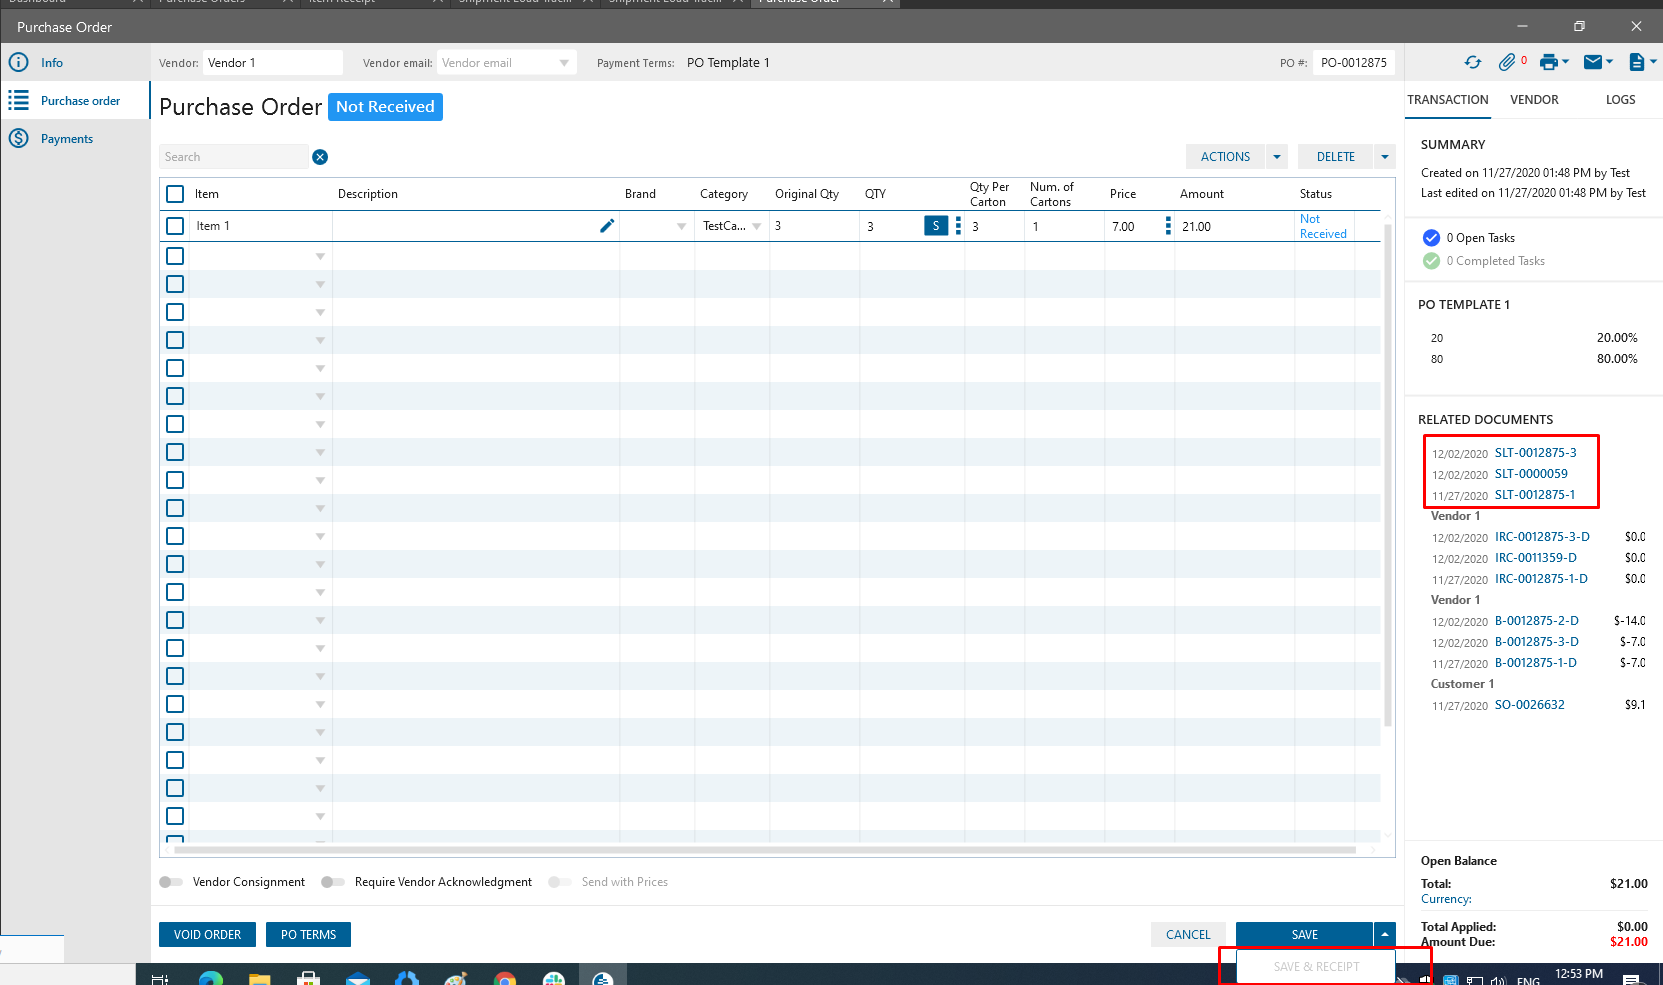Open the item dropdown in the first blank row
This screenshot has width=1663, height=985.
(320, 256)
